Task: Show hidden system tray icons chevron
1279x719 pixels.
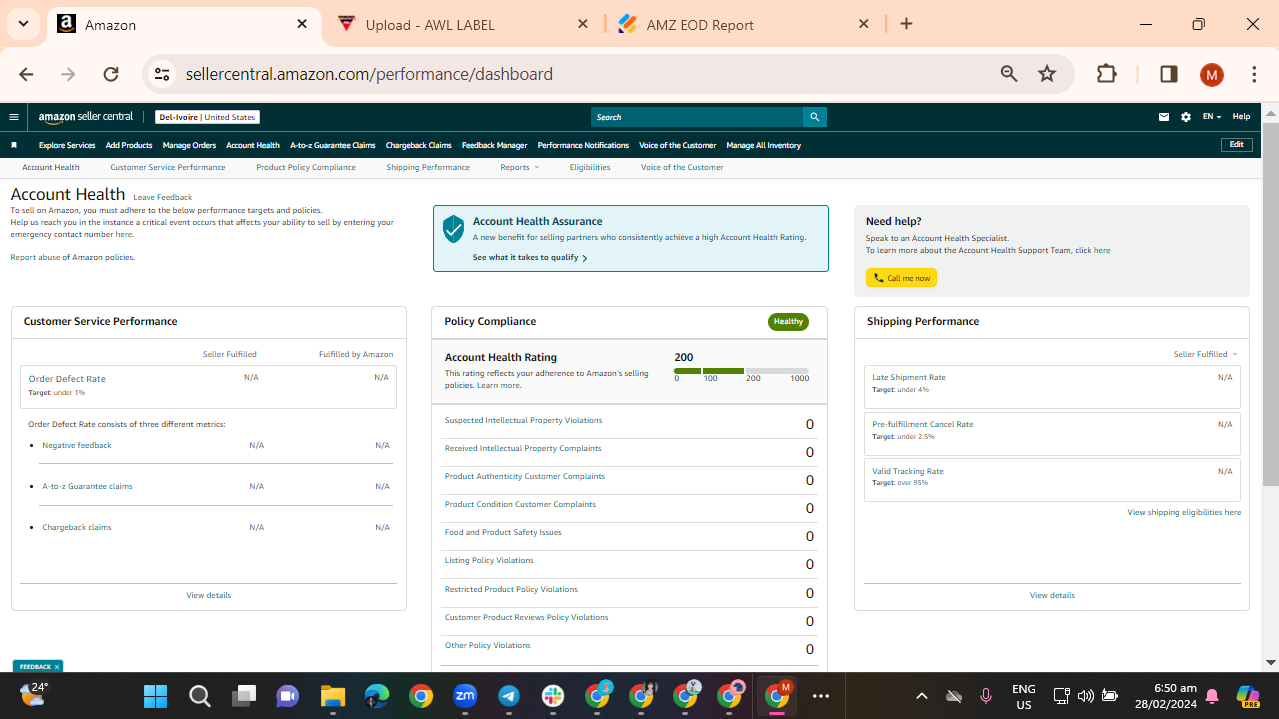Action: pyautogui.click(x=922, y=696)
